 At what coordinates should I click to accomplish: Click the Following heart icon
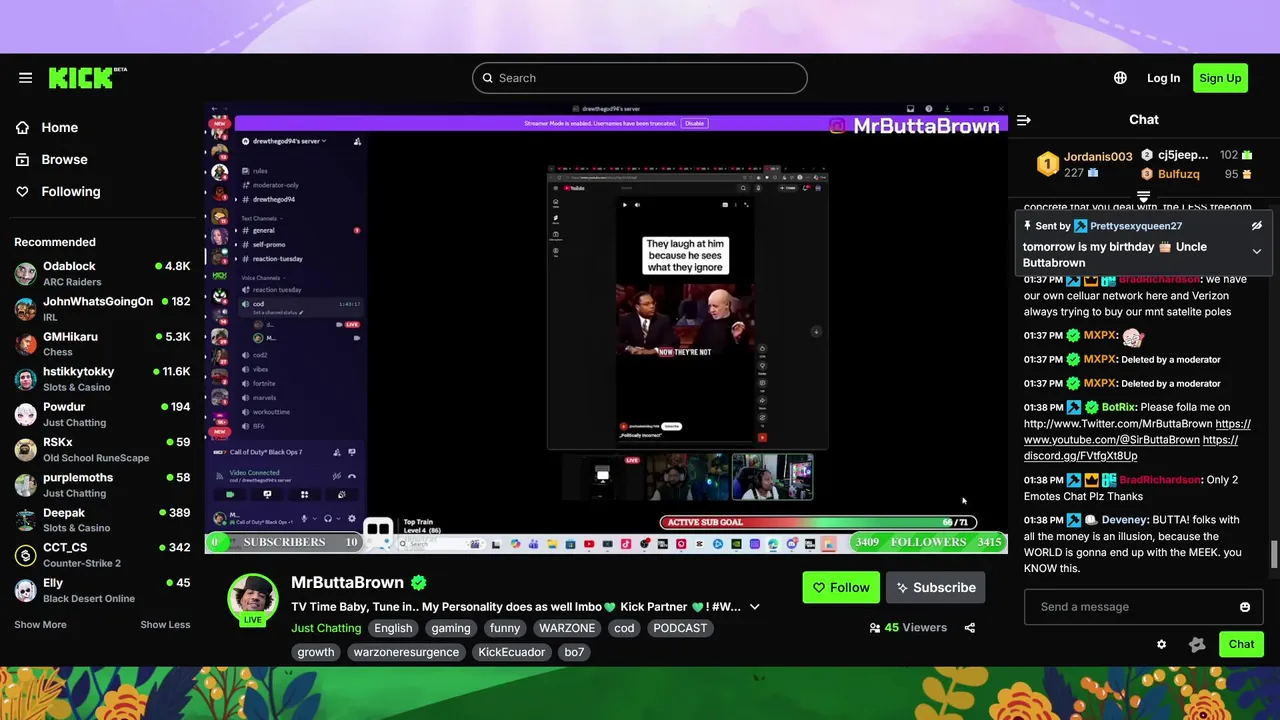click(x=23, y=191)
